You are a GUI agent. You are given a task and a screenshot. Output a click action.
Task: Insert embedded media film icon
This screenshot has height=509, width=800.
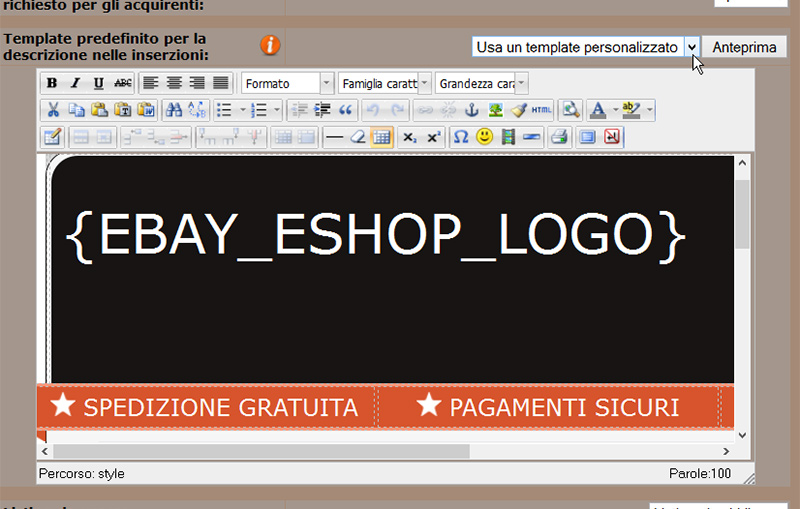pyautogui.click(x=508, y=137)
